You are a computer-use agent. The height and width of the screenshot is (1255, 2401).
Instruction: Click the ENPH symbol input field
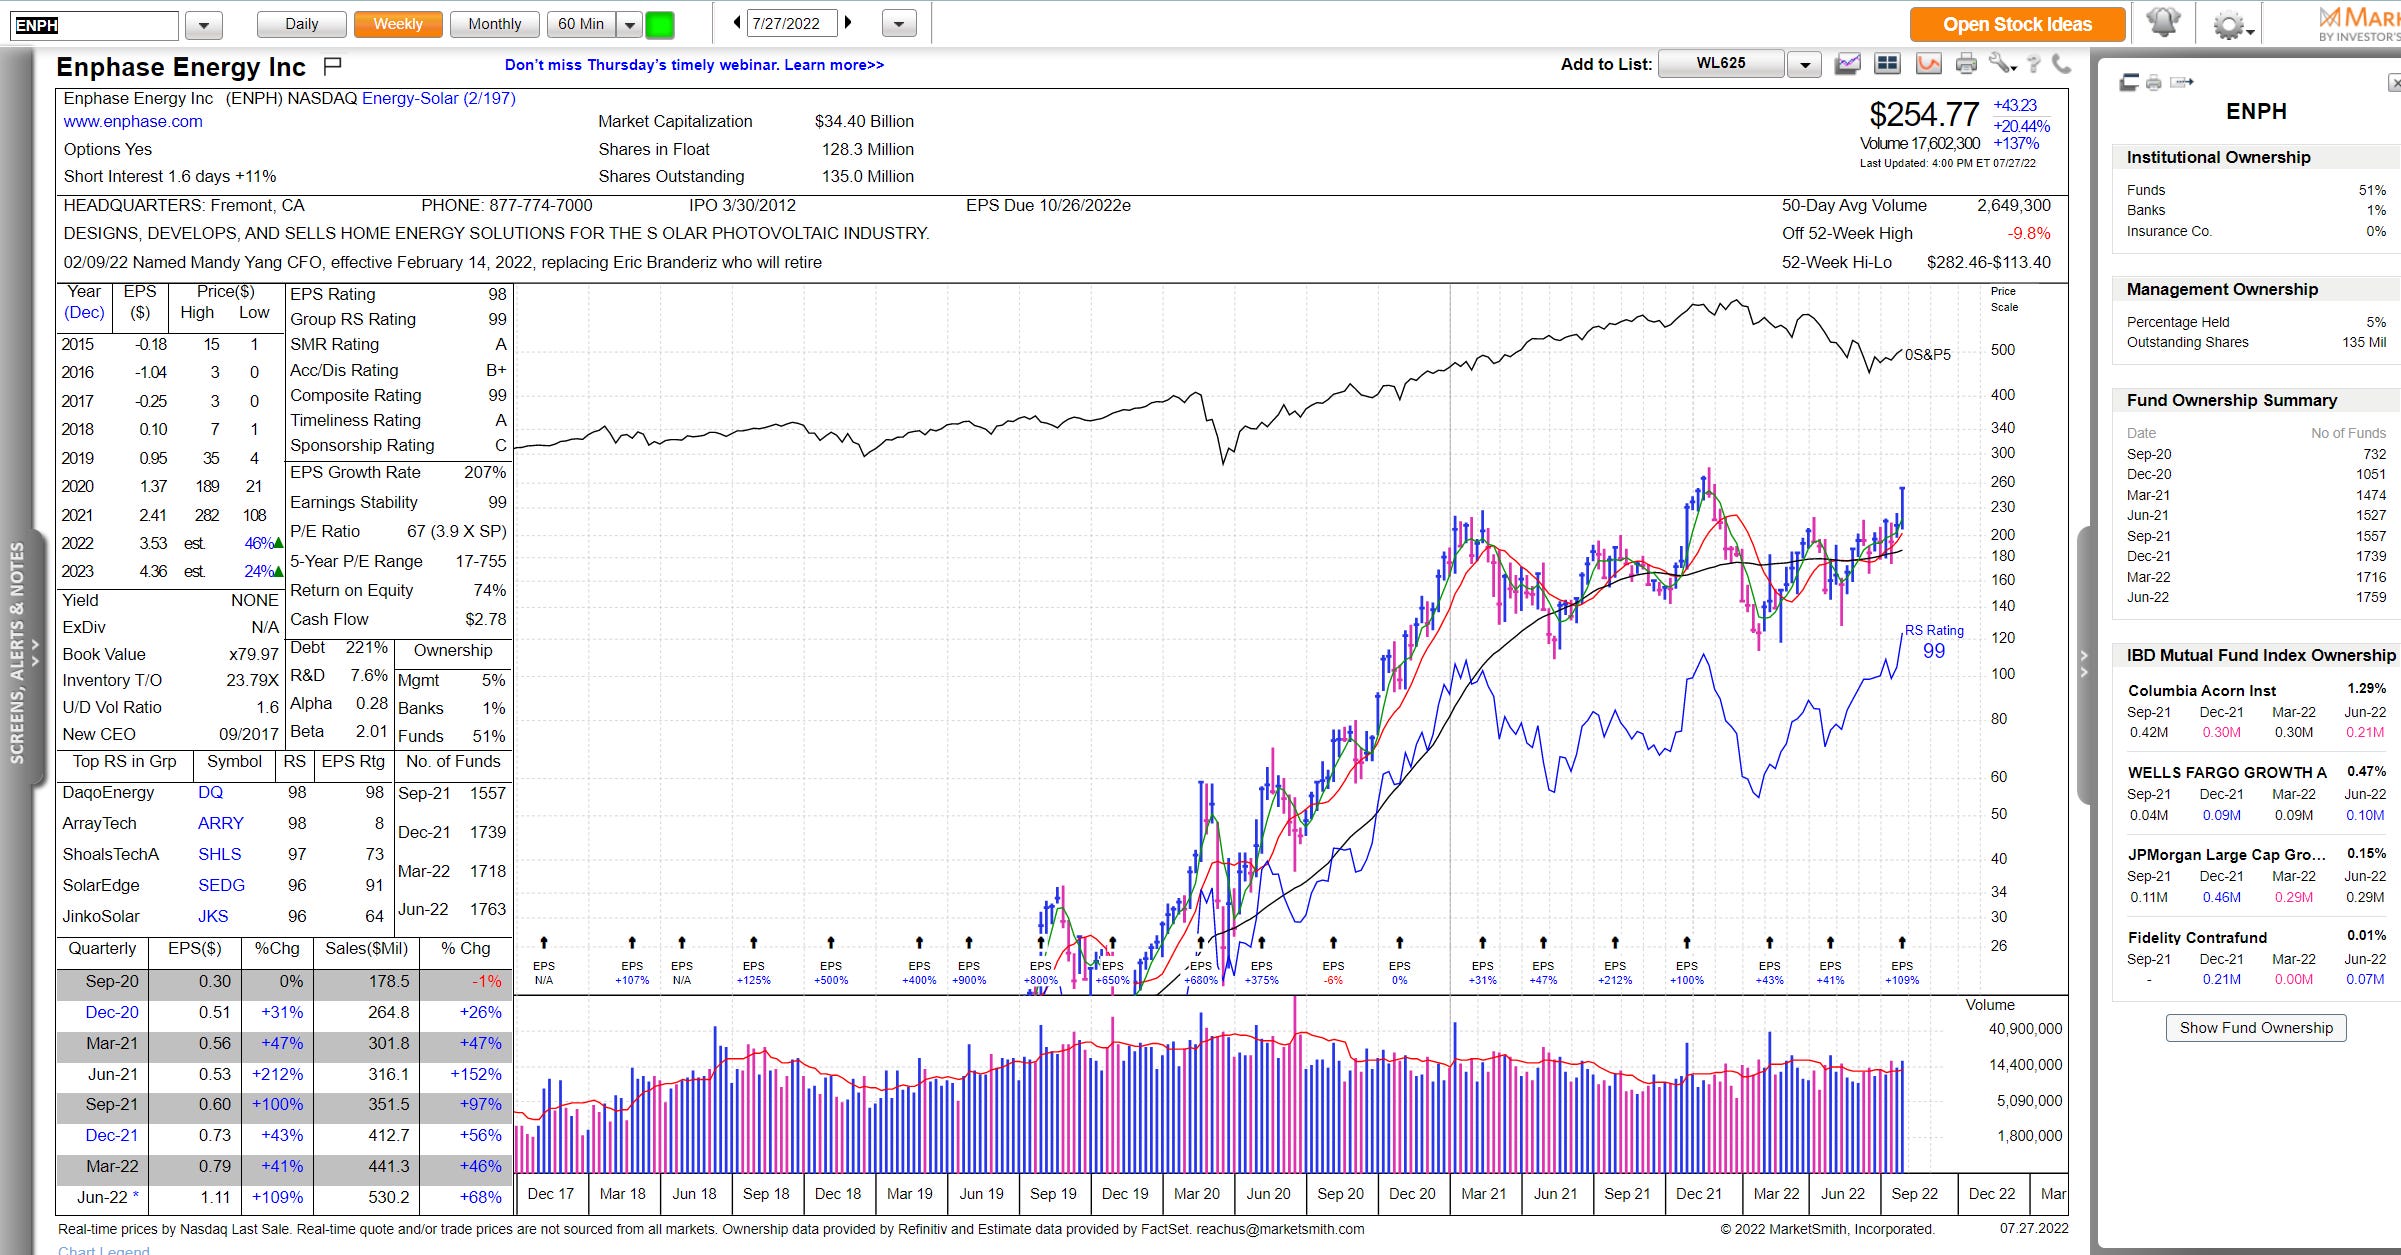pos(95,25)
